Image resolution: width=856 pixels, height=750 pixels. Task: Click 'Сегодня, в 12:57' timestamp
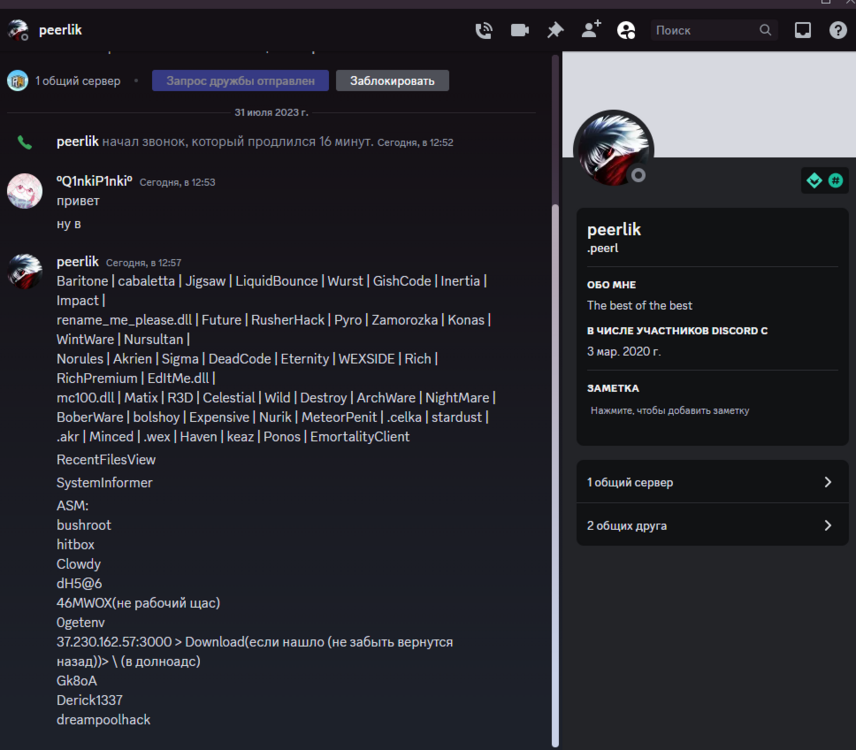(144, 263)
